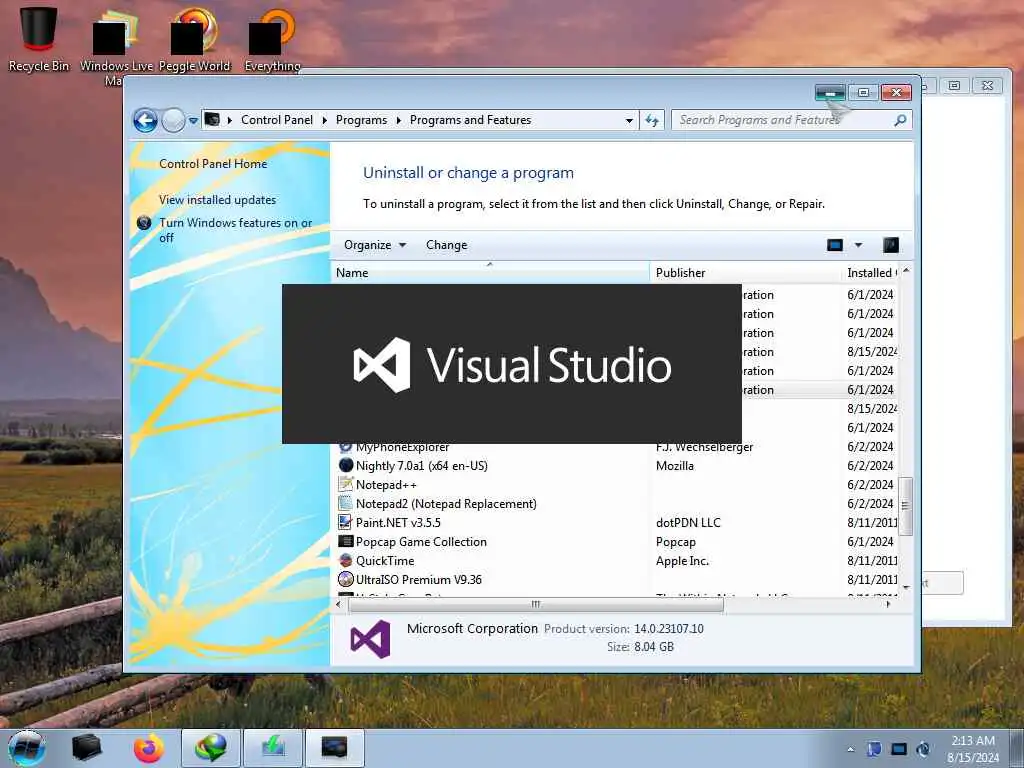Image resolution: width=1024 pixels, height=768 pixels.
Task: Click the dotPDN LLC publisher cell
Action: [x=688, y=523]
